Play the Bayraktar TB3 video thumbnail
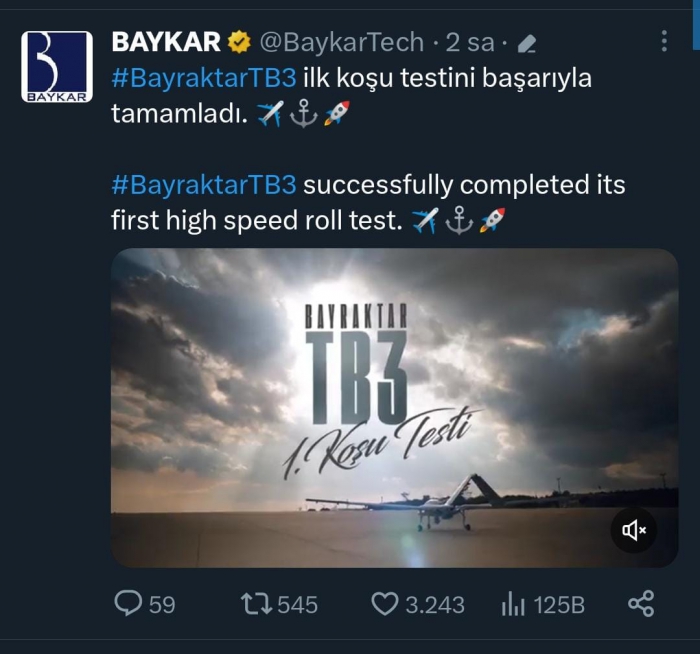The height and width of the screenshot is (654, 700). click(x=394, y=407)
